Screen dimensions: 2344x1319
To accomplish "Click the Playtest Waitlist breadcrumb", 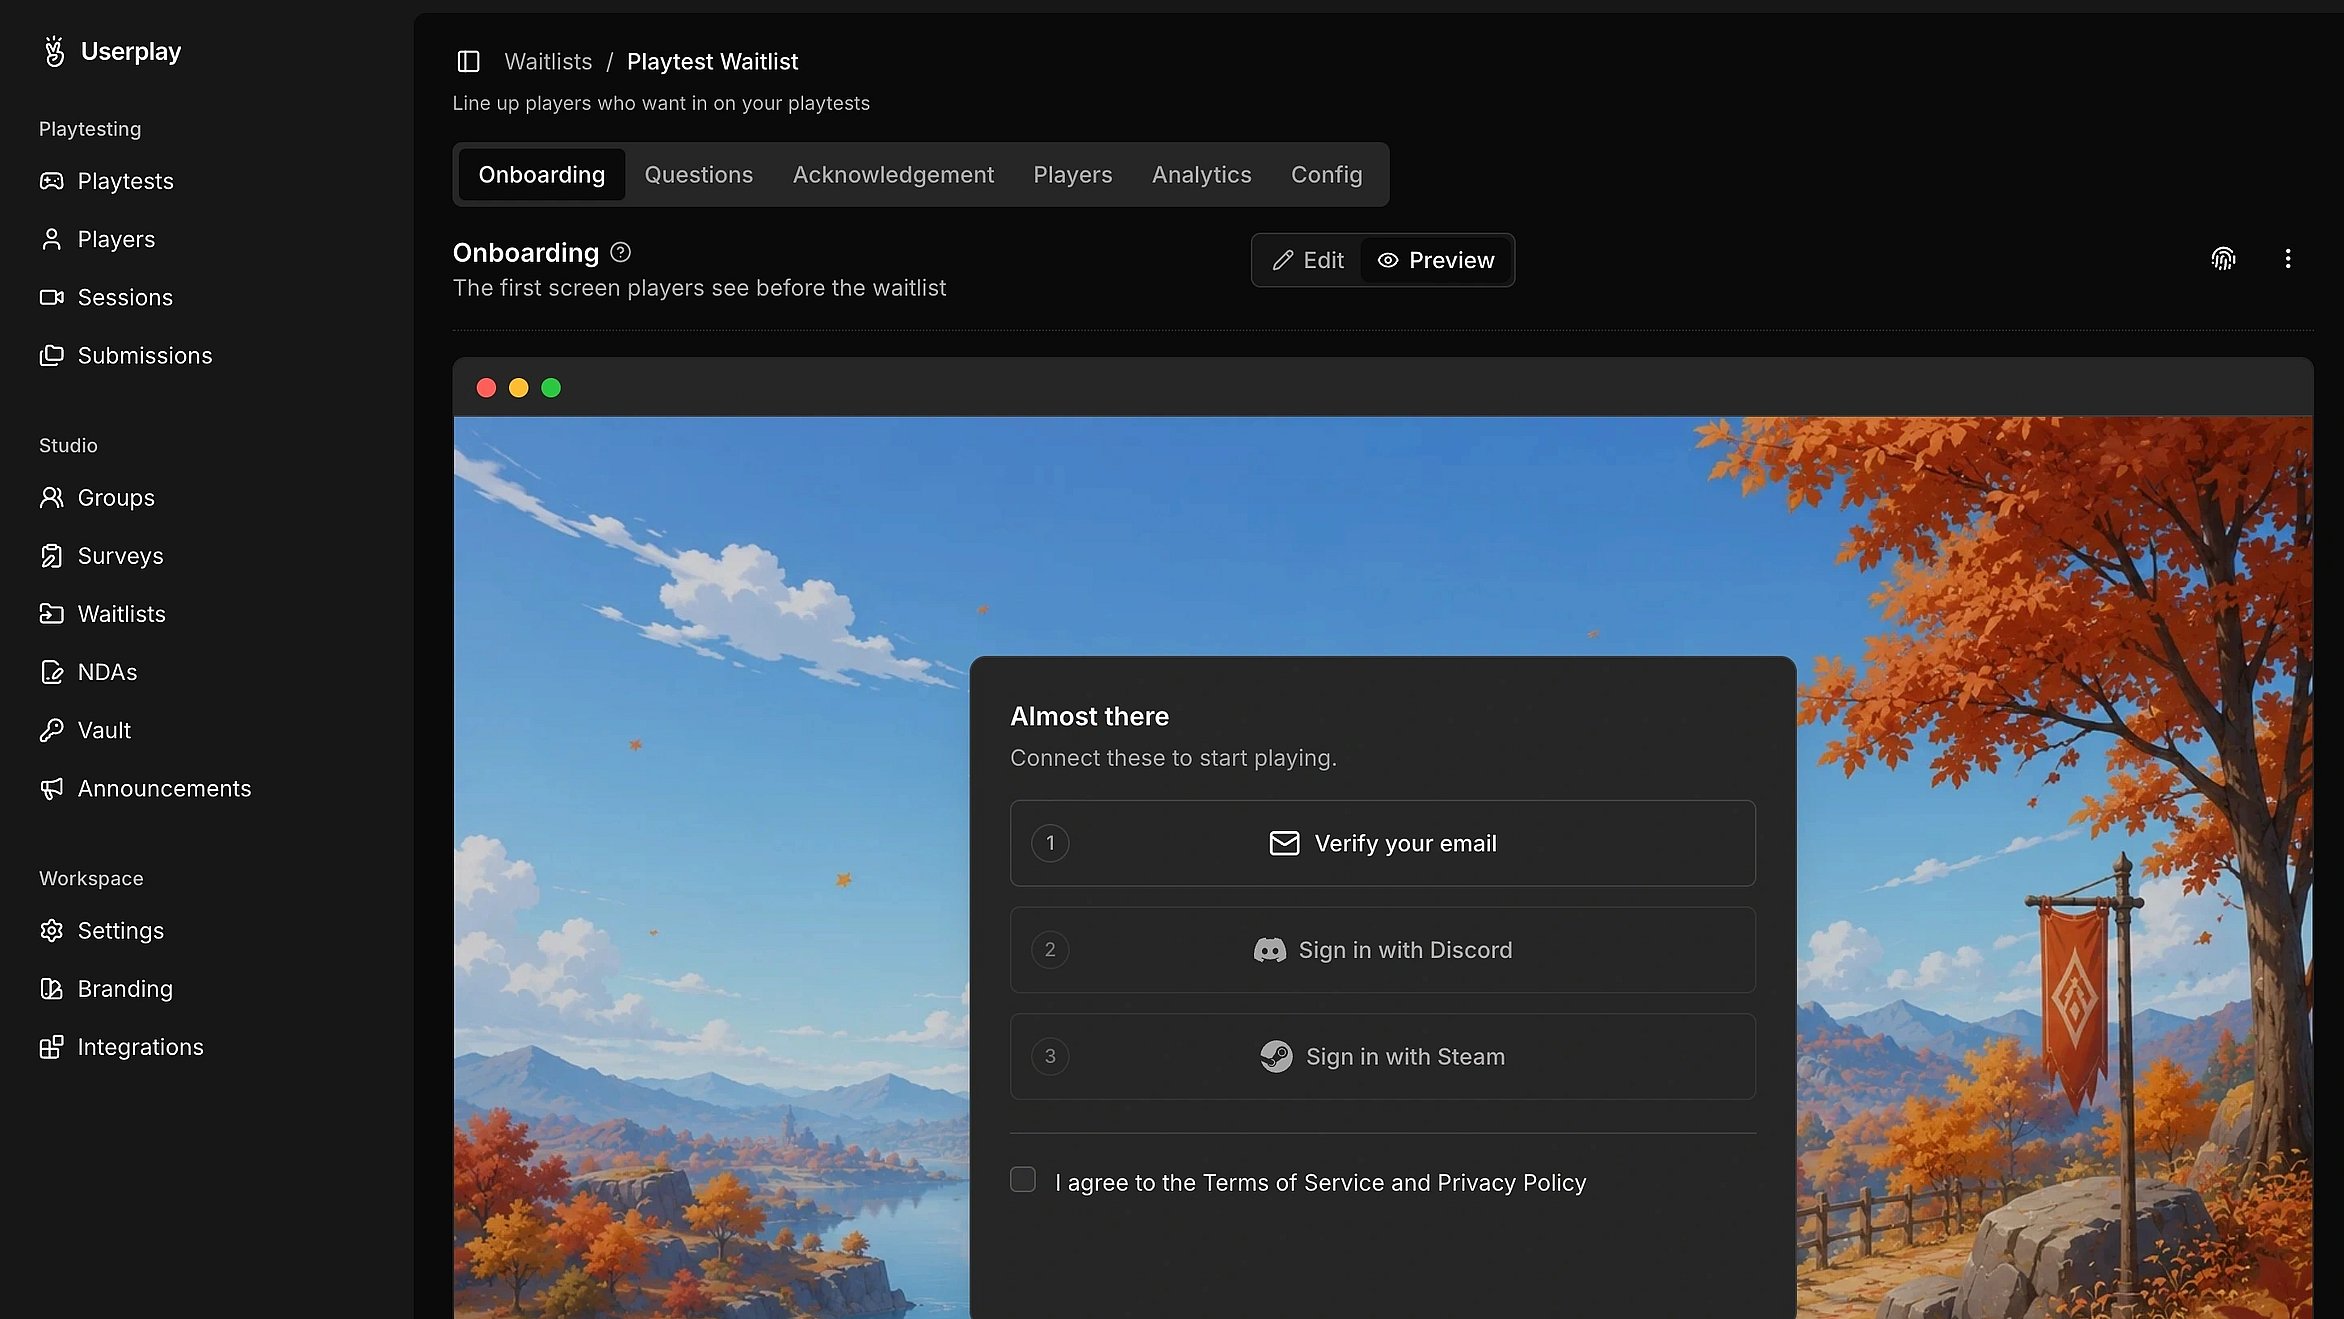I will point(712,61).
